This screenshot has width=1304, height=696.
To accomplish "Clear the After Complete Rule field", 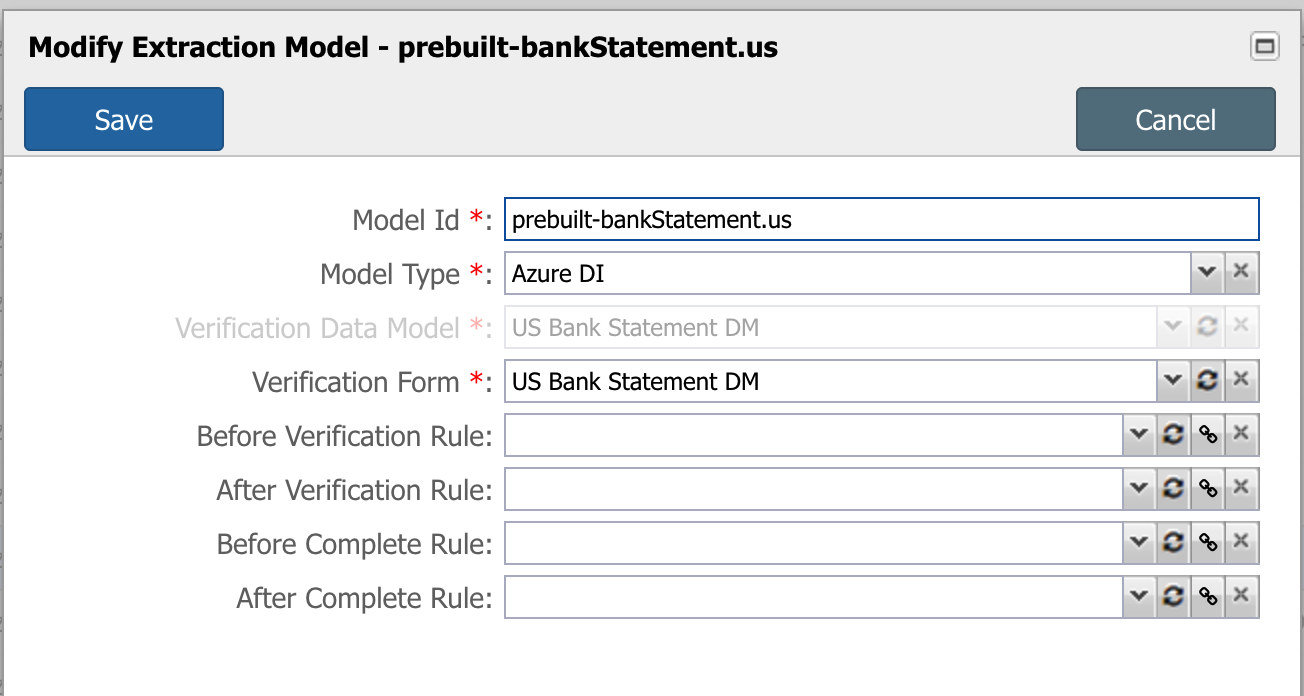I will click(1241, 597).
